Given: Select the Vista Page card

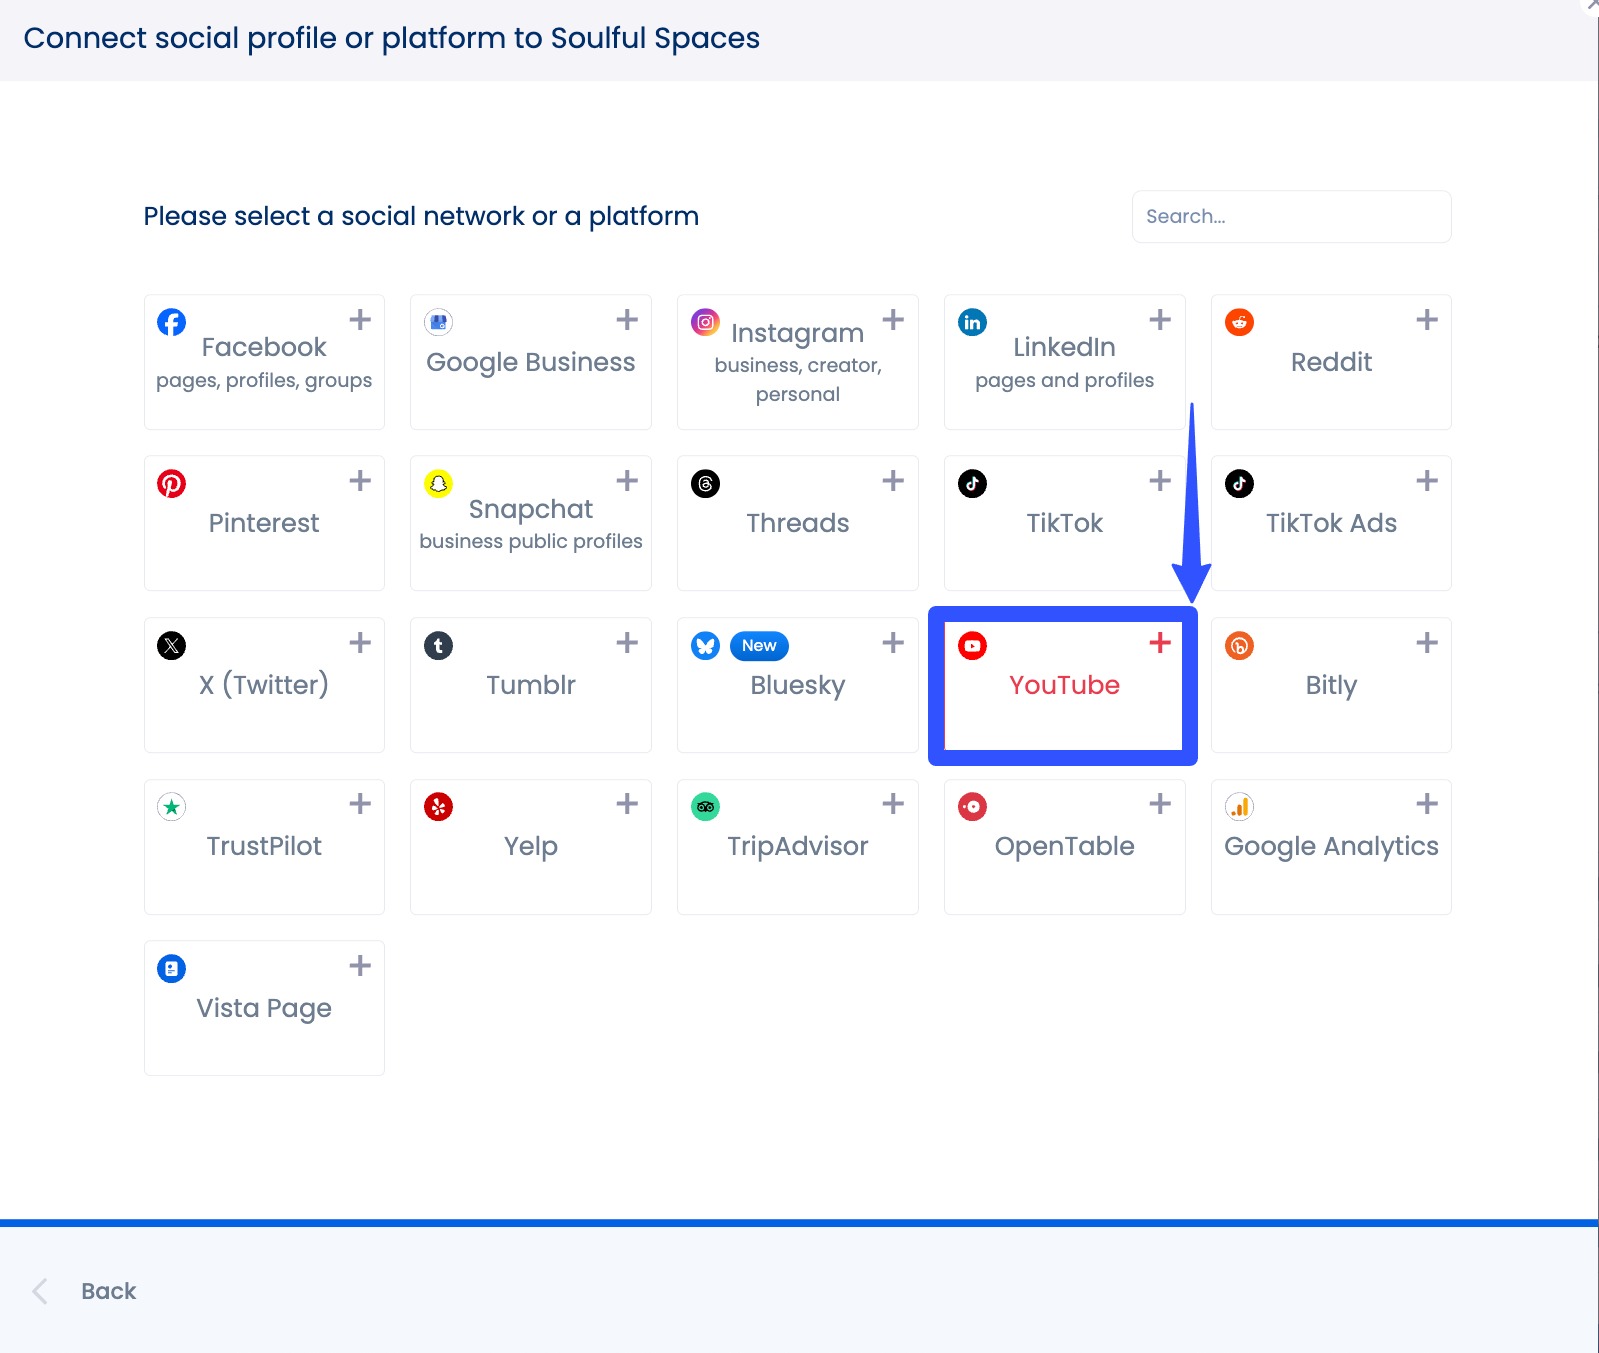Looking at the screenshot, I should 263,1008.
